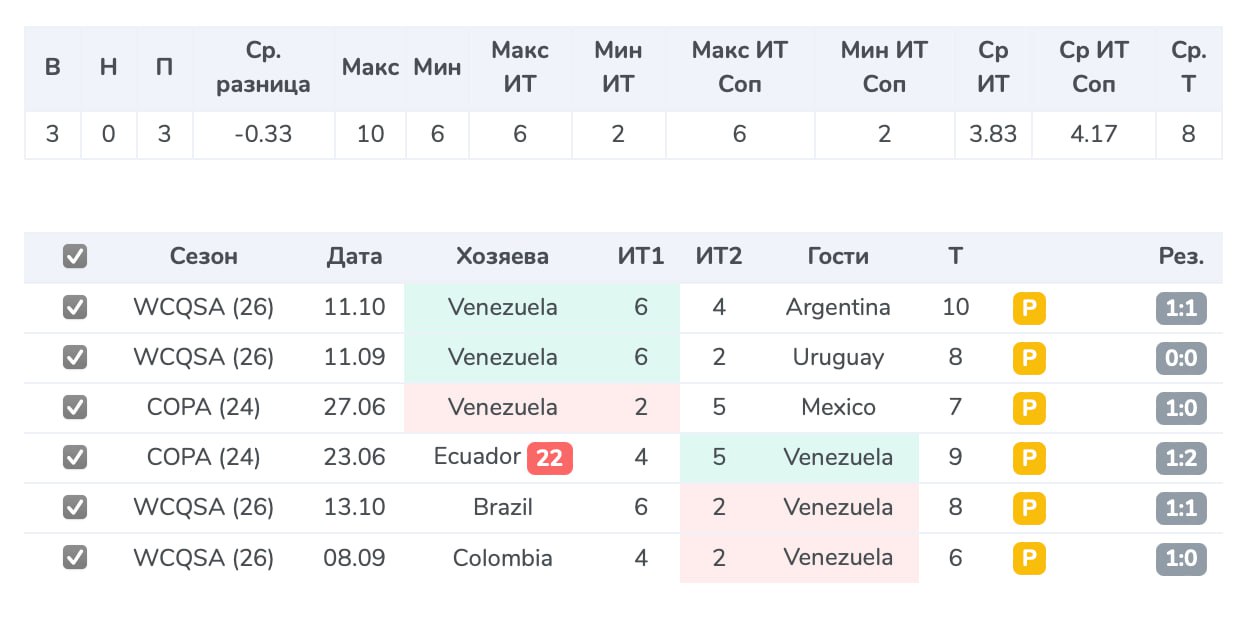Screen dimensions: 1250x618
Task: Open the 1:0 result for Colombia–Venezuela
Action: pyautogui.click(x=1181, y=558)
